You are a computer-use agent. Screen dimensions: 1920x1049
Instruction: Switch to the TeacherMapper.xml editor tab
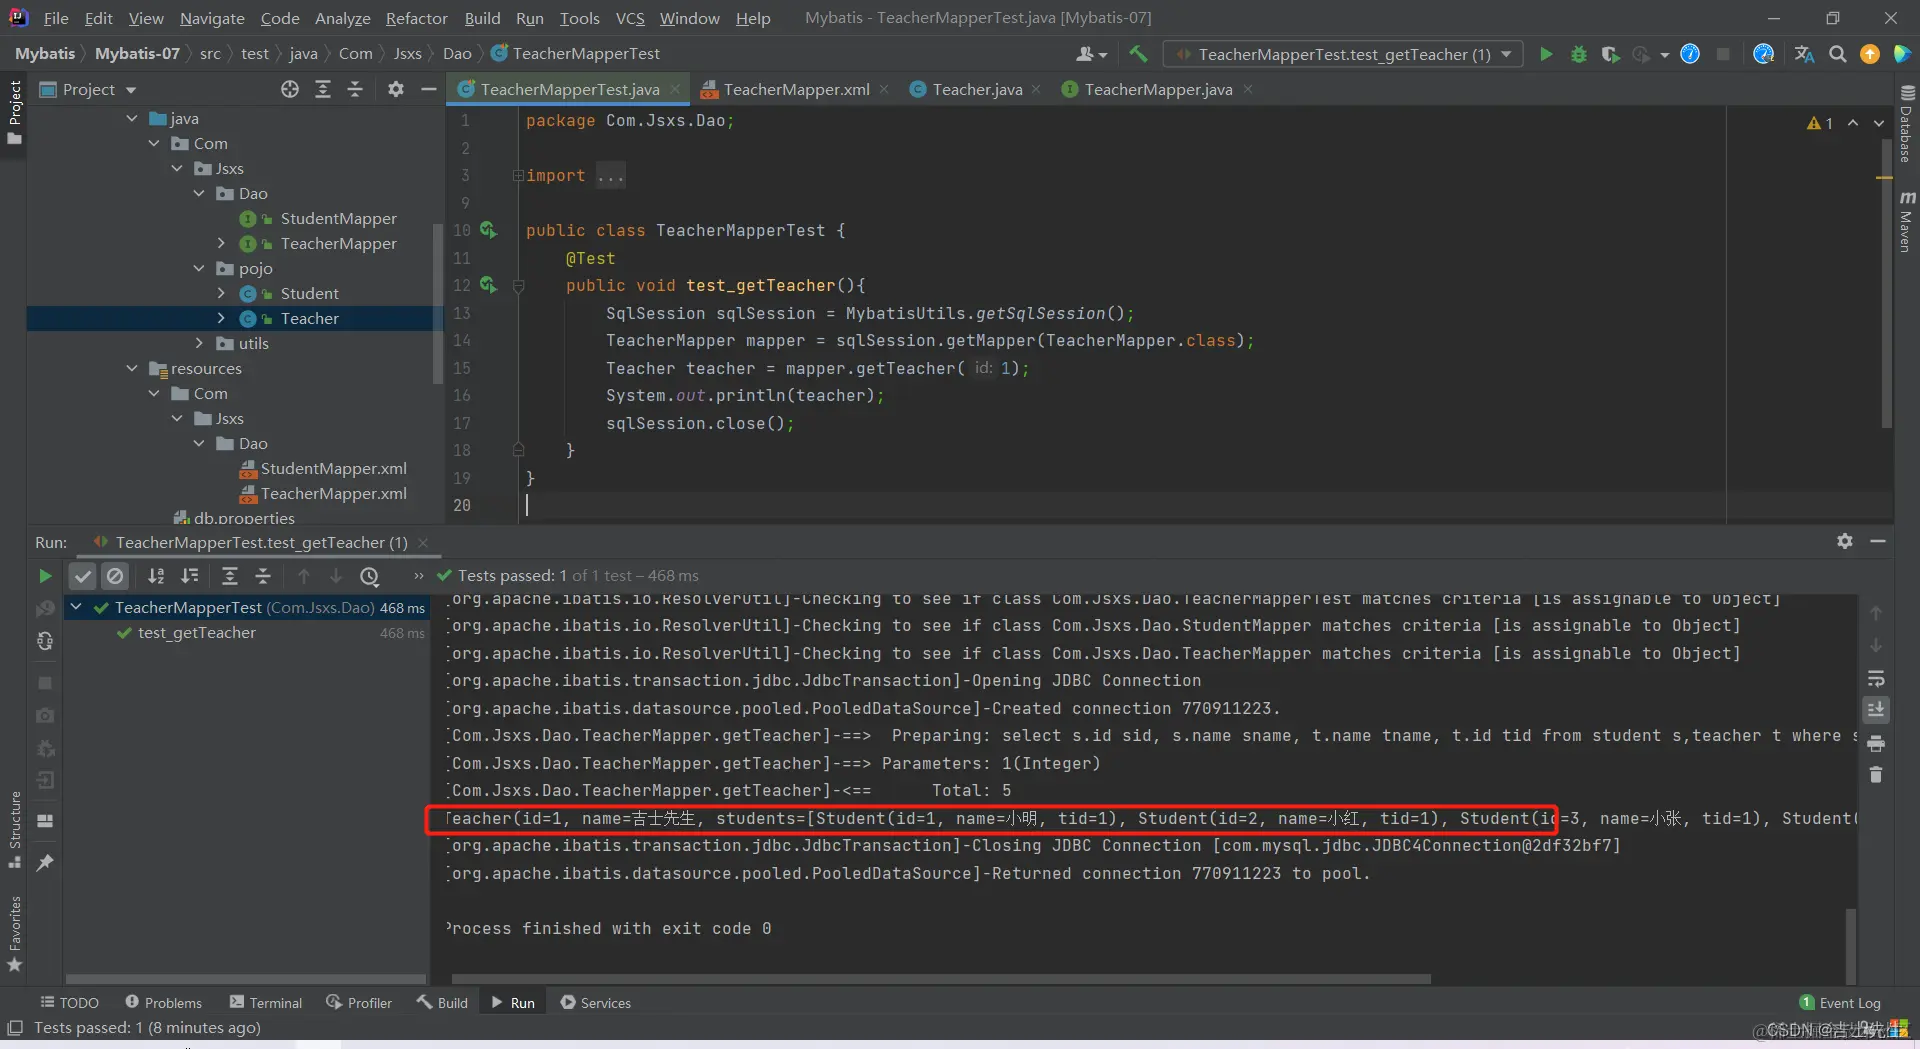(x=795, y=89)
